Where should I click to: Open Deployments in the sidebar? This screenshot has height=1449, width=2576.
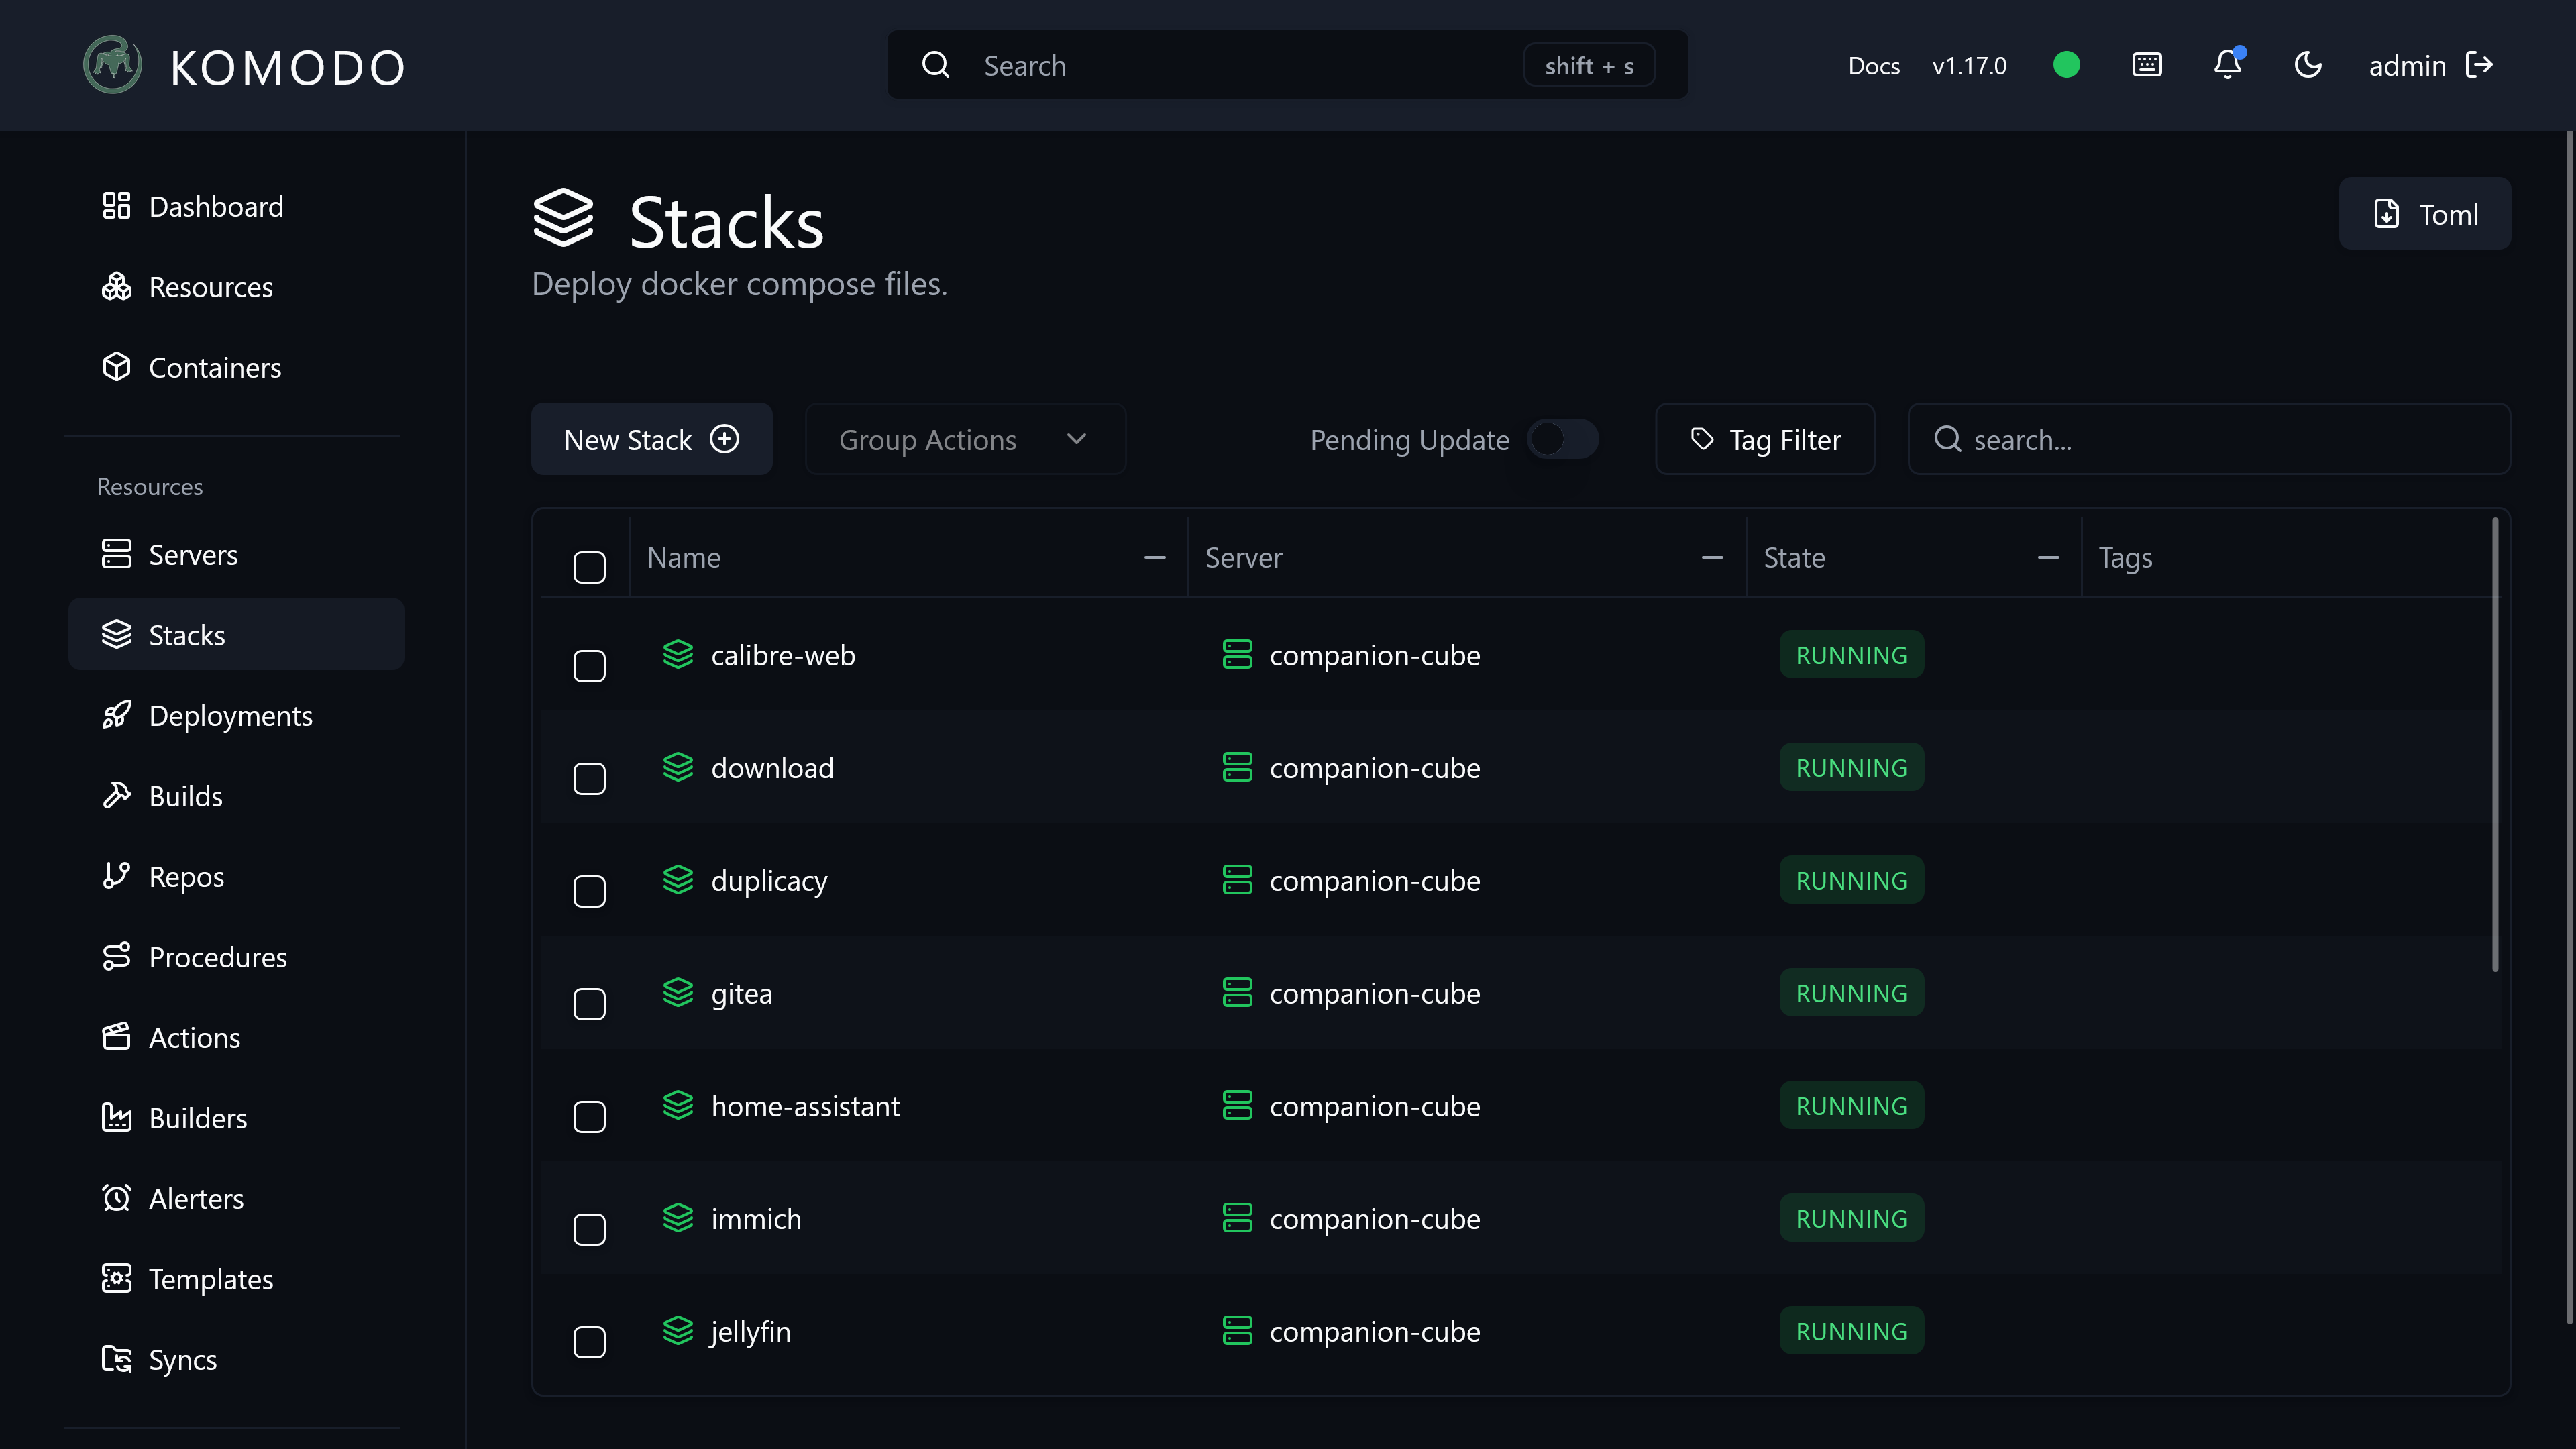pos(236,715)
